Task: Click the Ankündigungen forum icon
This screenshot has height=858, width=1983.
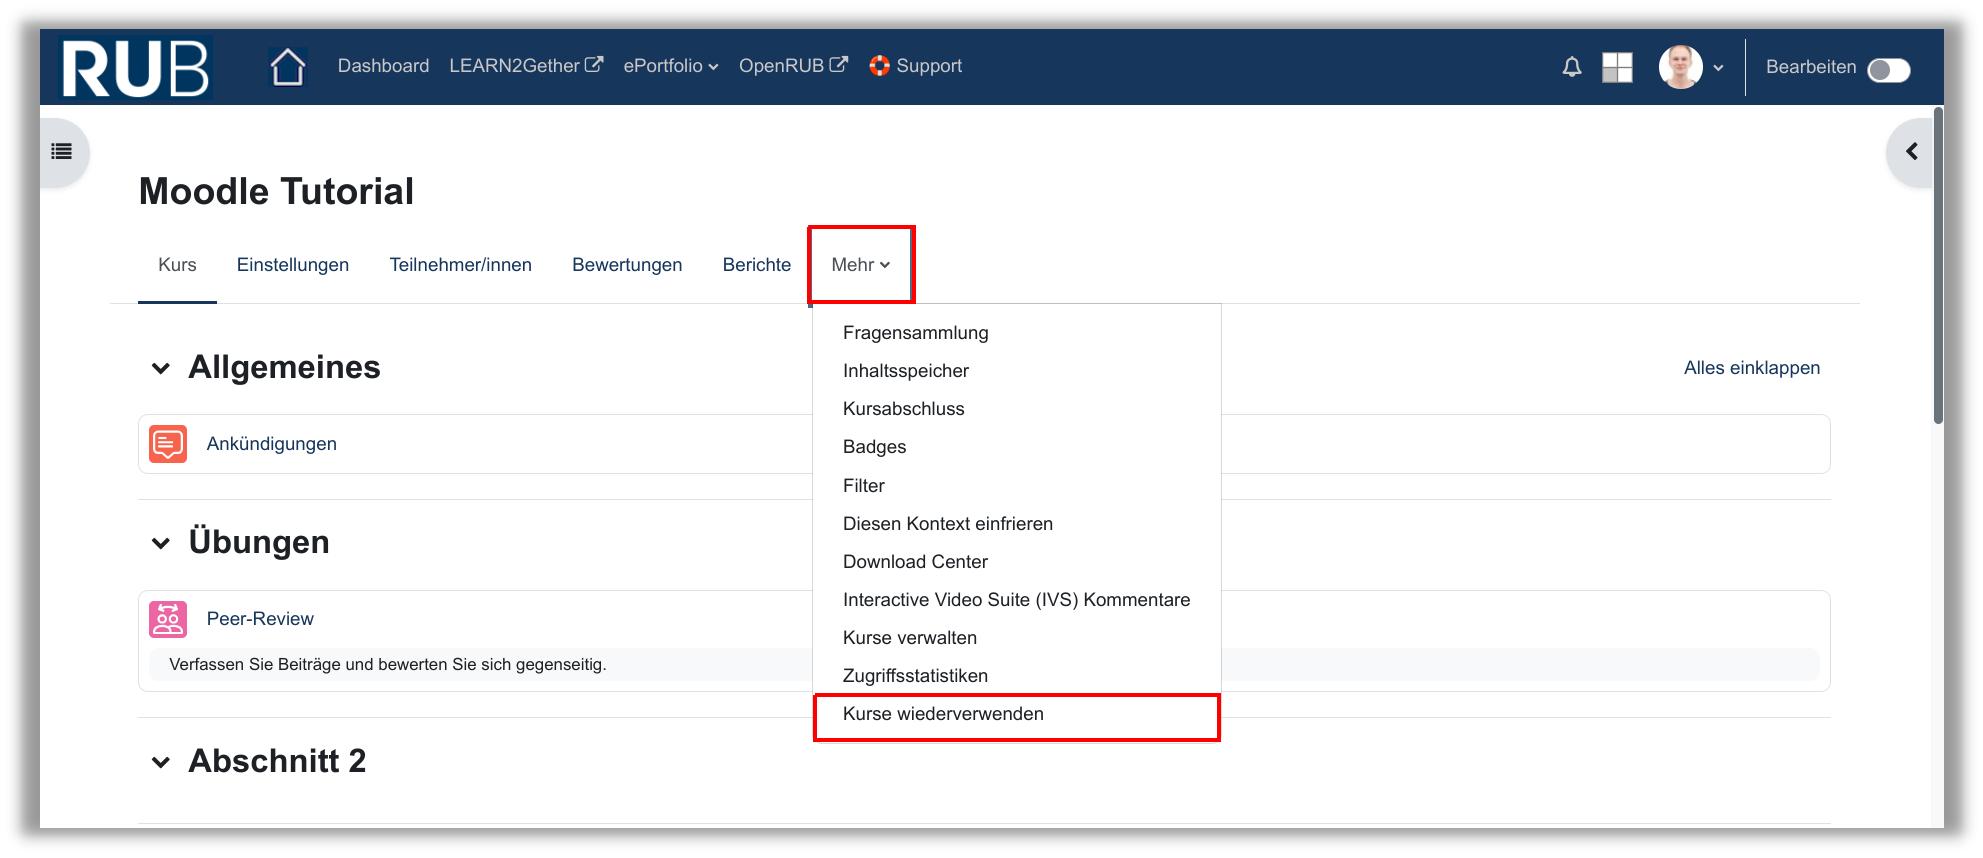Action: pyautogui.click(x=168, y=444)
